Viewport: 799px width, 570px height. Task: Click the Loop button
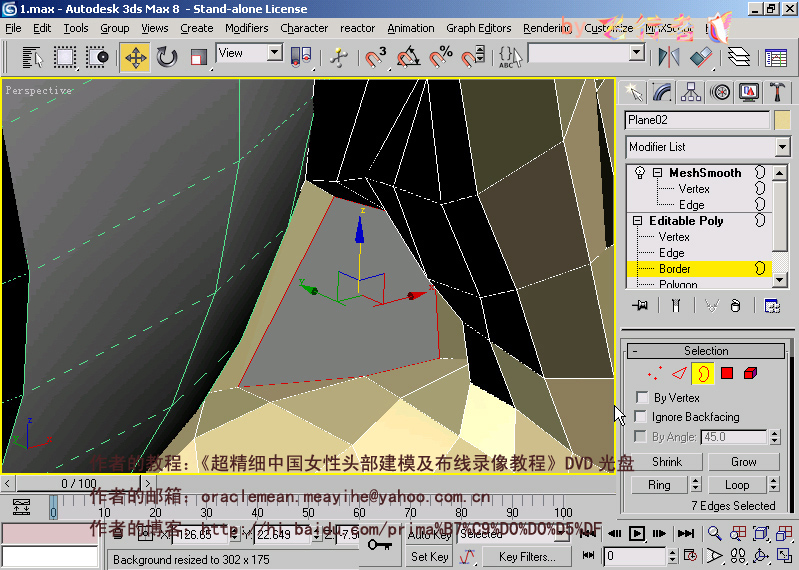tap(737, 484)
